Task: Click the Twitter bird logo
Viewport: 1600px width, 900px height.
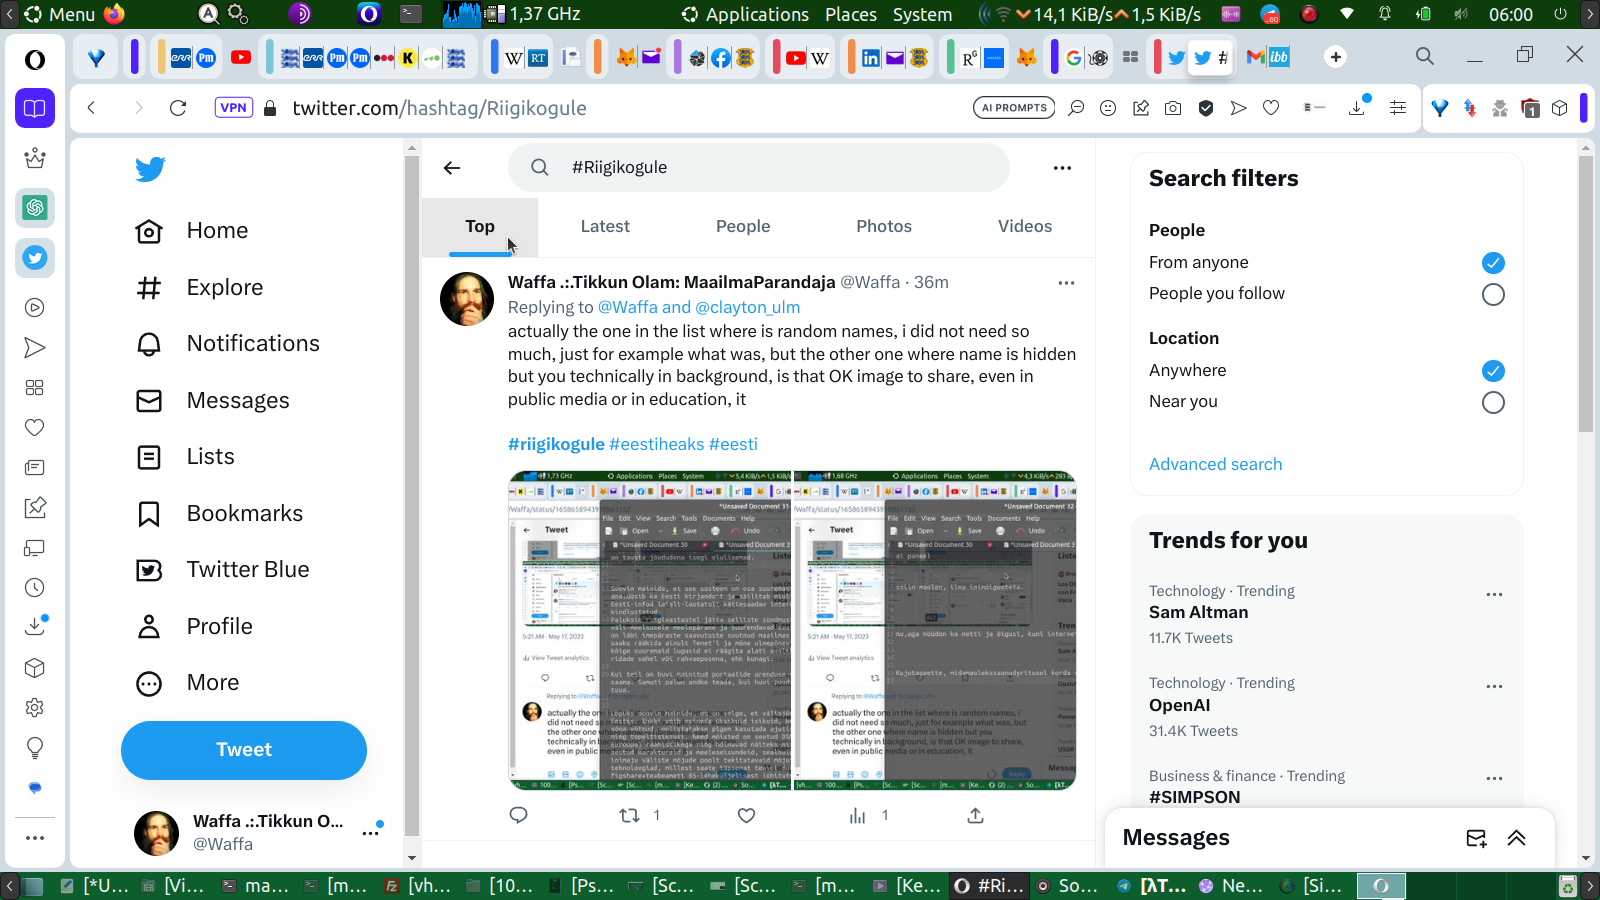Action: pos(150,169)
